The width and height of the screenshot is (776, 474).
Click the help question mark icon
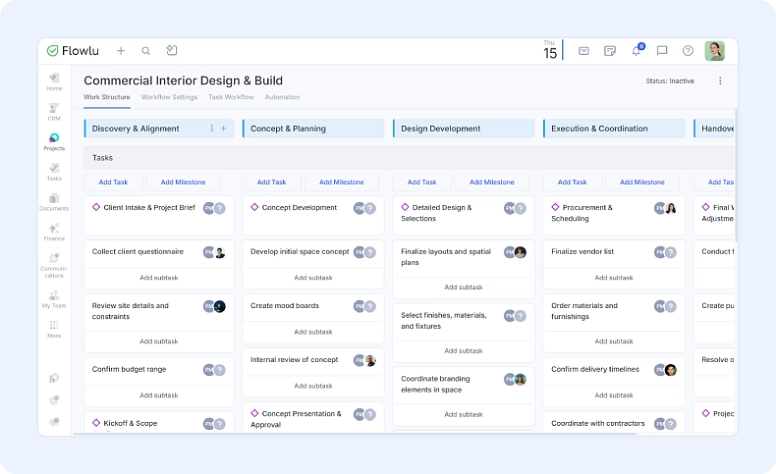pos(688,50)
